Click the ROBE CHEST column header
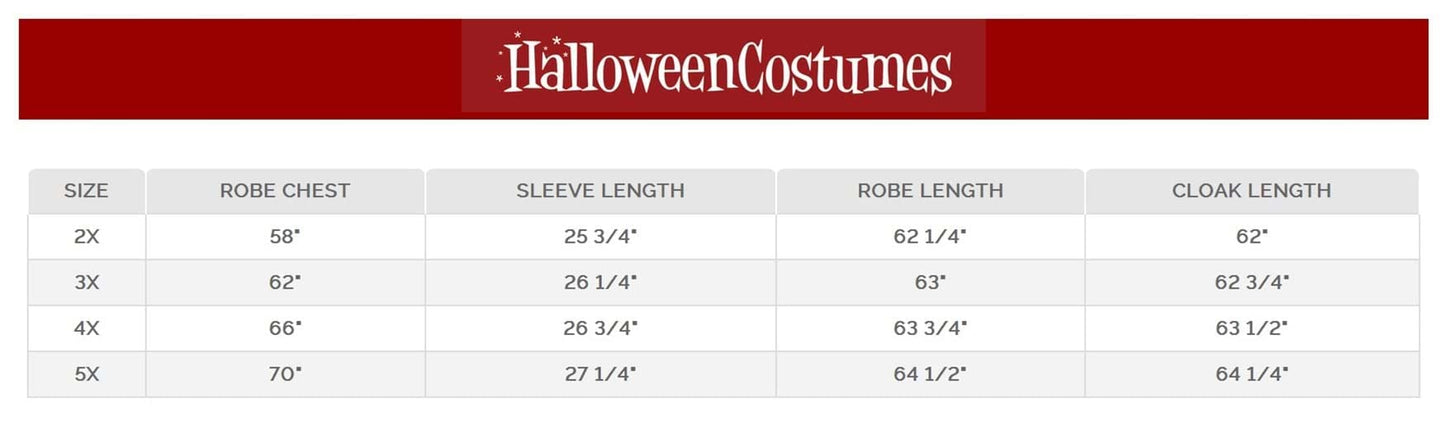 tap(285, 191)
